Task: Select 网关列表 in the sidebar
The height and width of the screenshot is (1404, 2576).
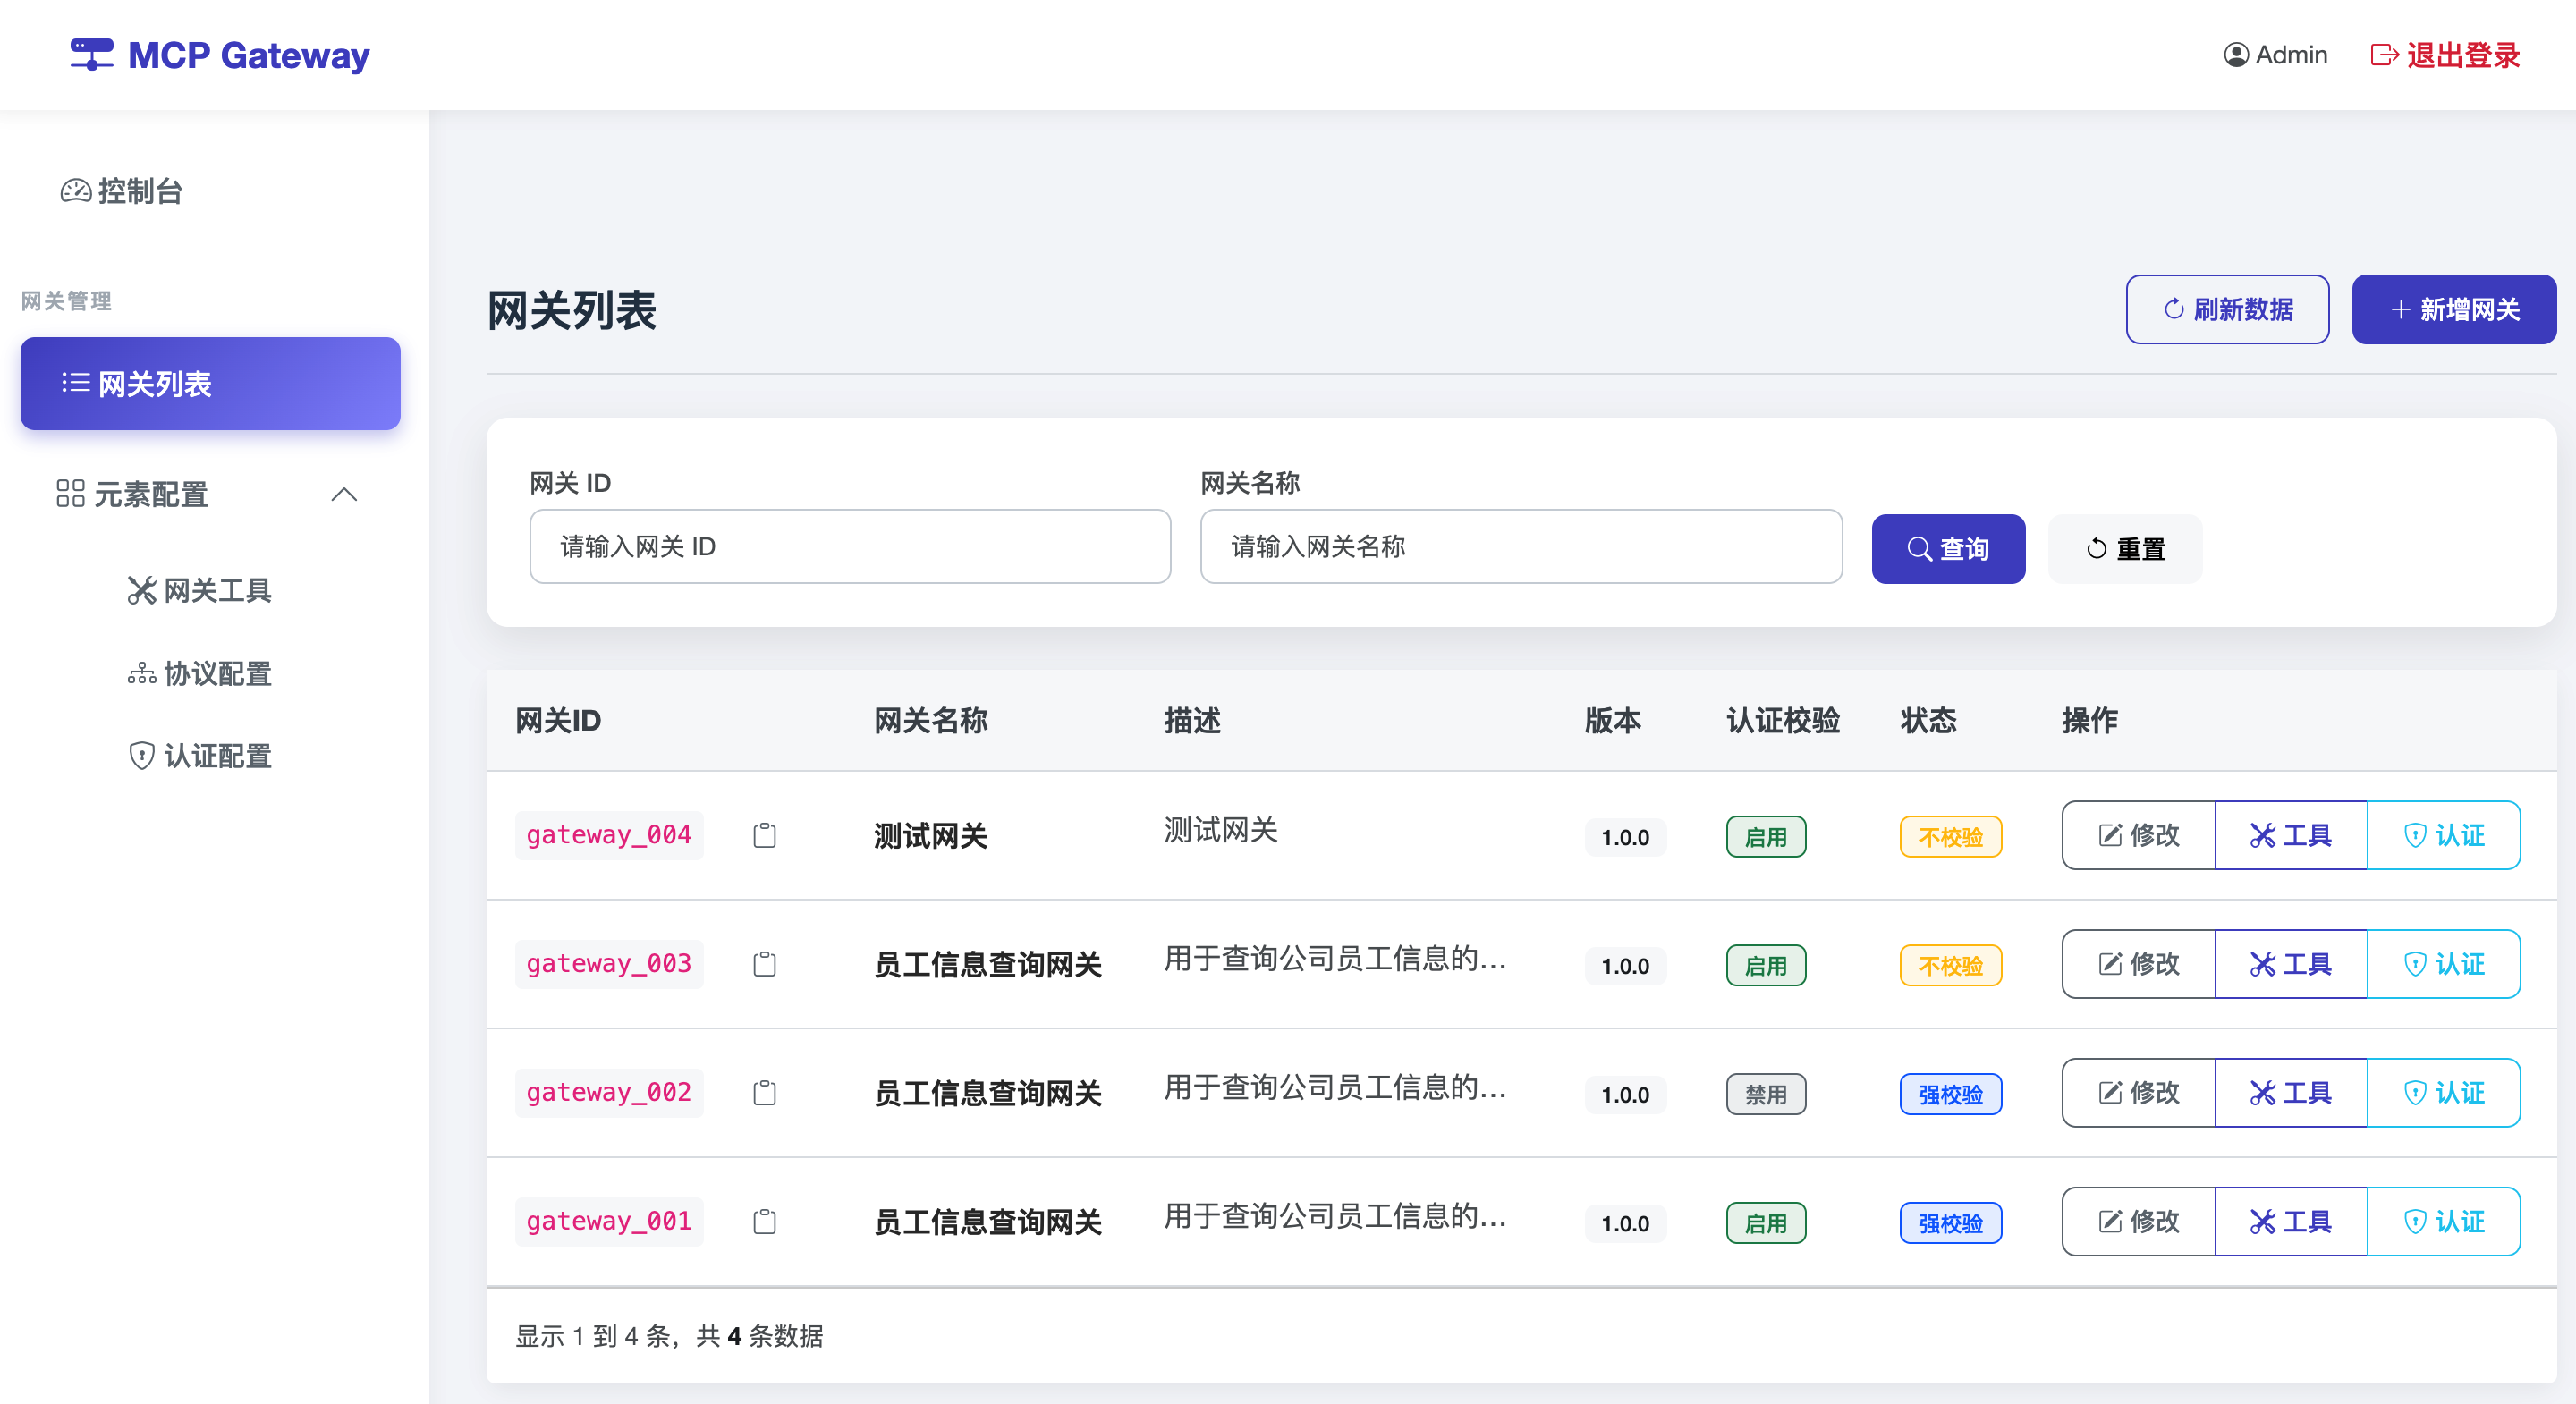Action: (210, 384)
